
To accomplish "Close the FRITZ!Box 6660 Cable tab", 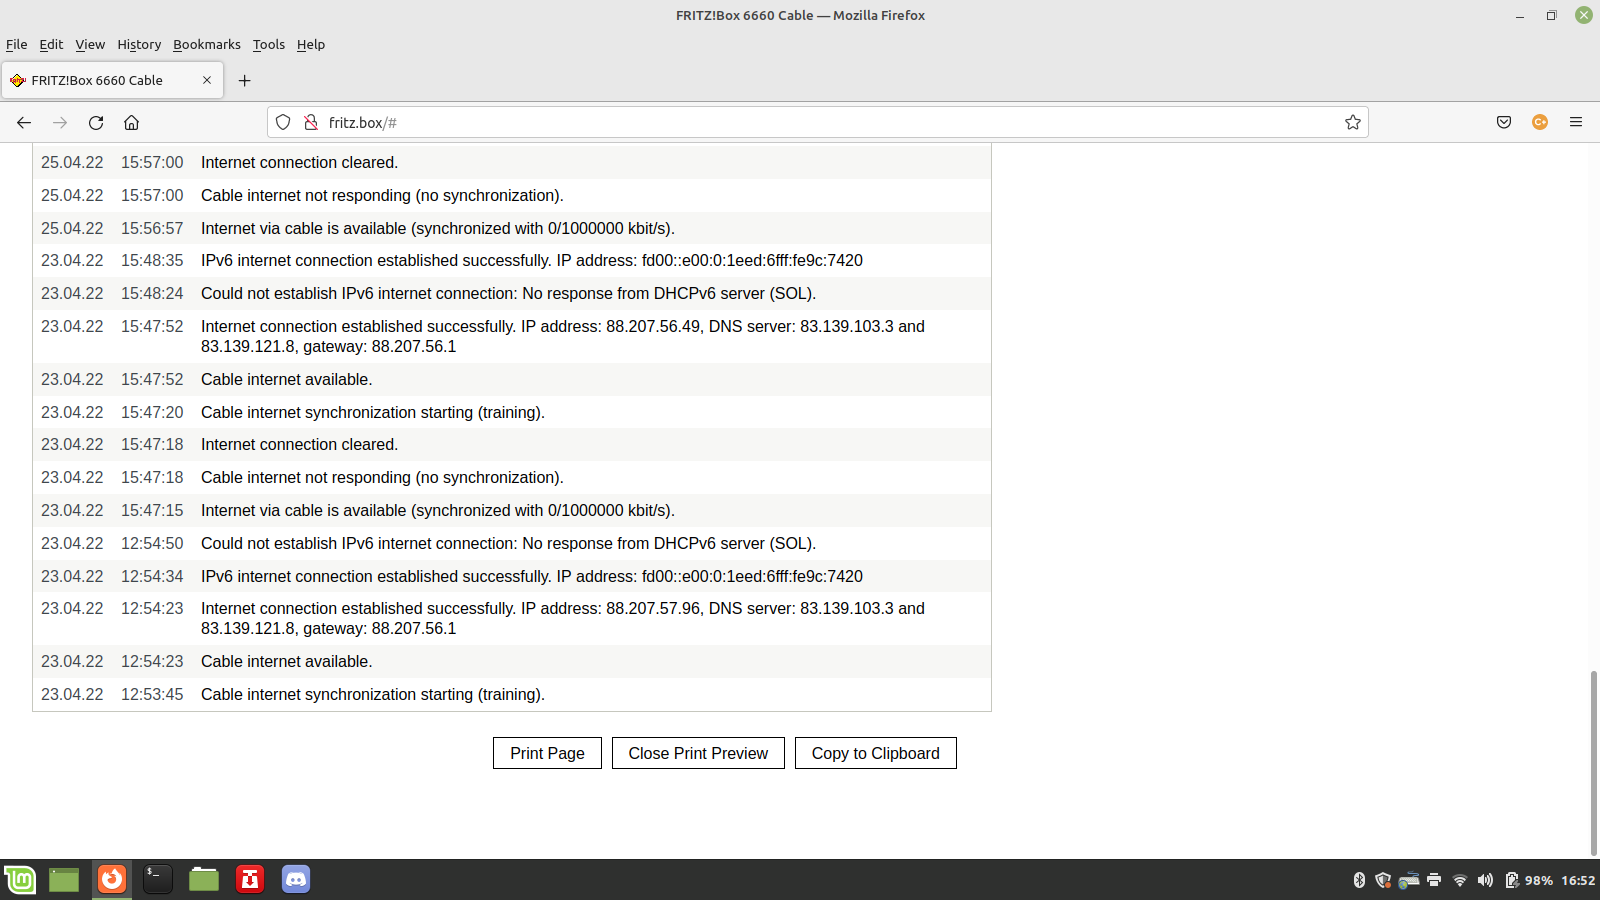I will 207,80.
